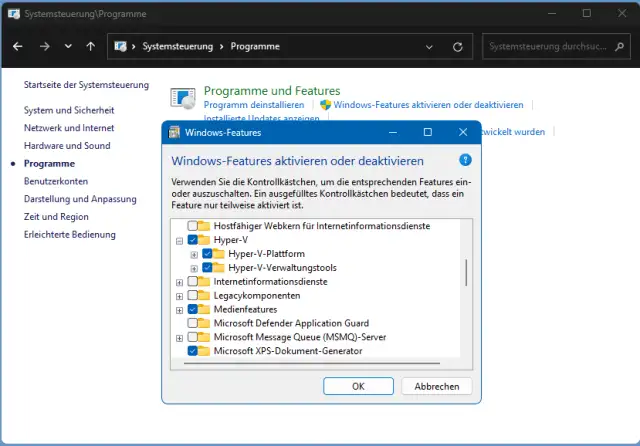Maximize the Systemsteuerung\Programme window
This screenshot has width=640, height=446.
[x=587, y=13]
